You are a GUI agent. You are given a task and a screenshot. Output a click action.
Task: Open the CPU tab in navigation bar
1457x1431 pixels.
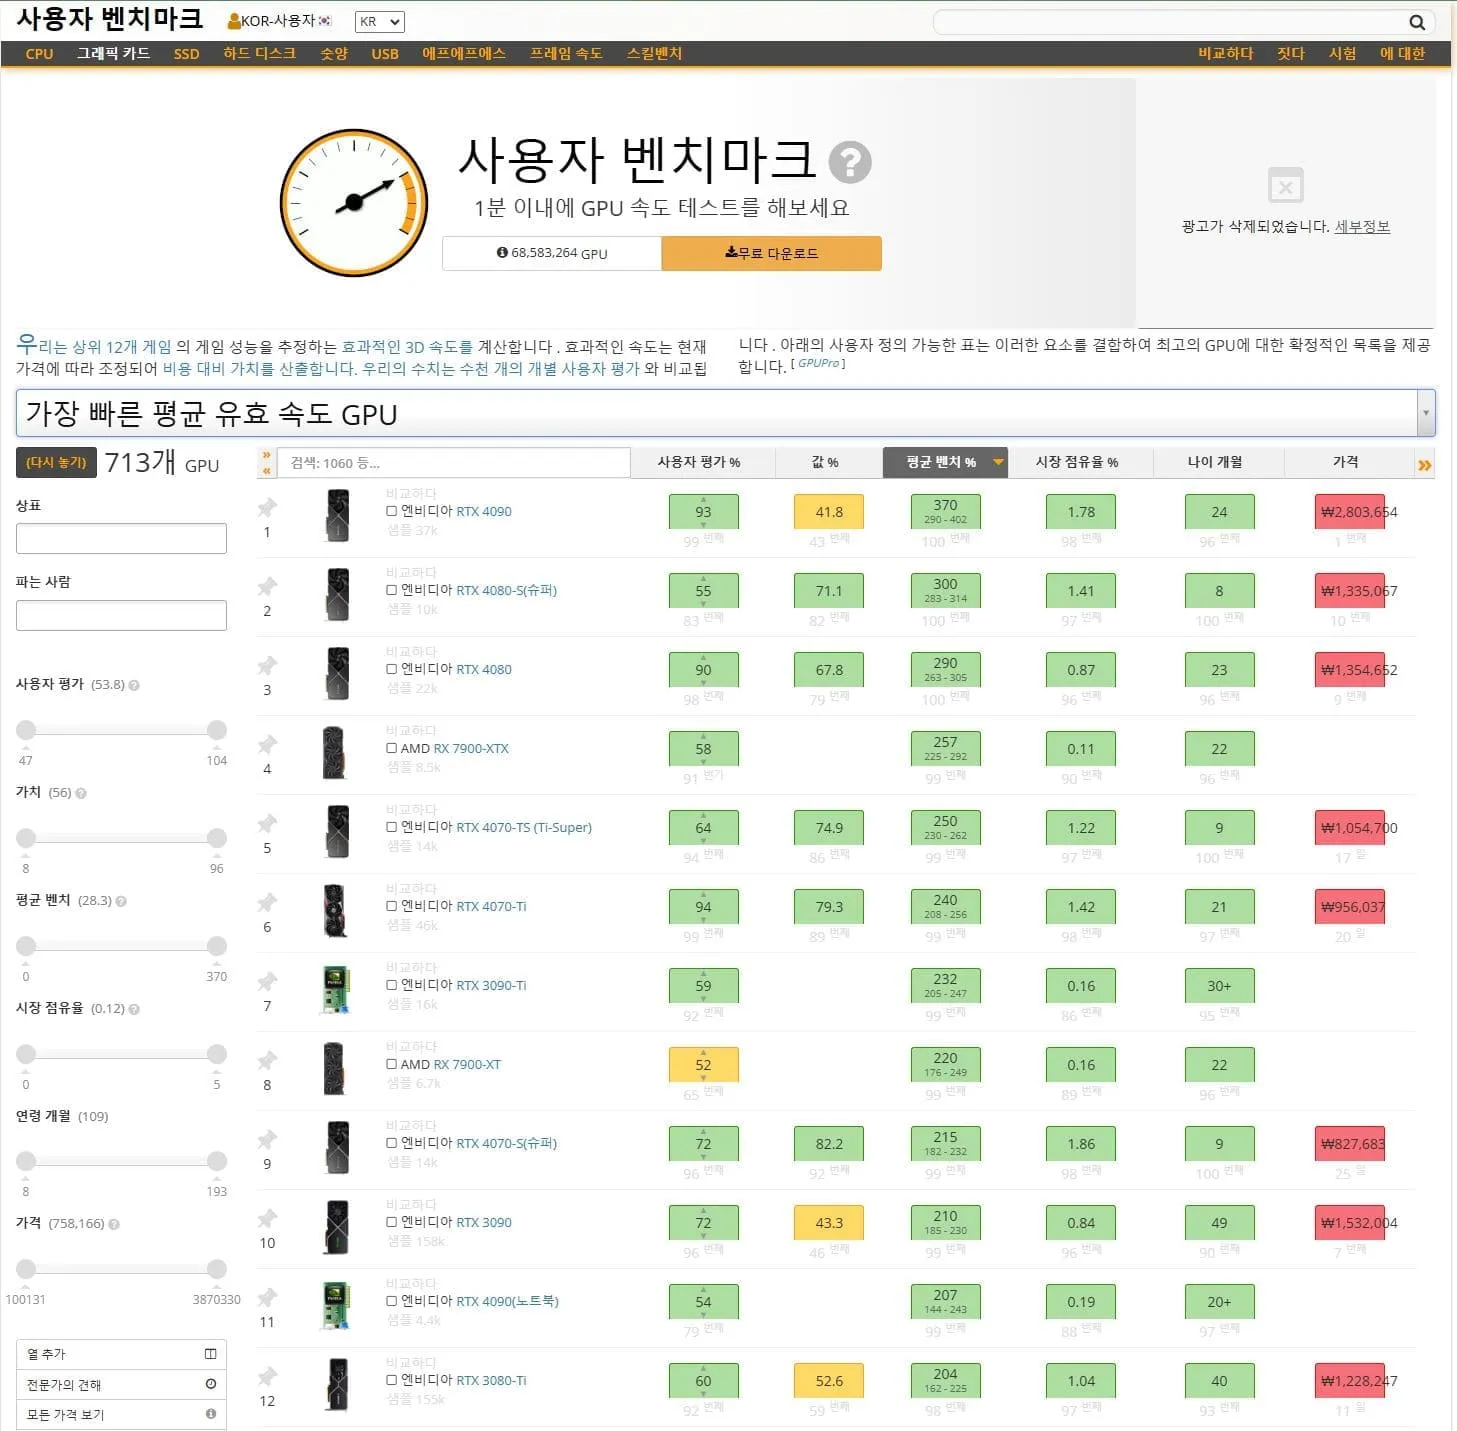(39, 54)
